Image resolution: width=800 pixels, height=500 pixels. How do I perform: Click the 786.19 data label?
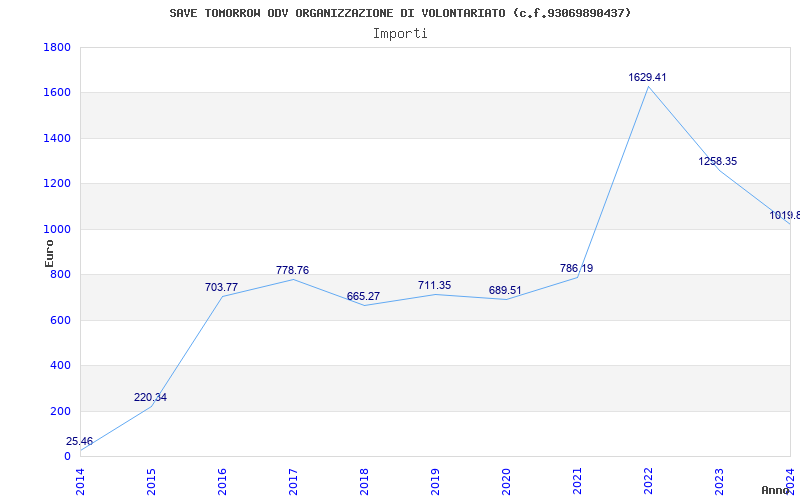(x=577, y=268)
